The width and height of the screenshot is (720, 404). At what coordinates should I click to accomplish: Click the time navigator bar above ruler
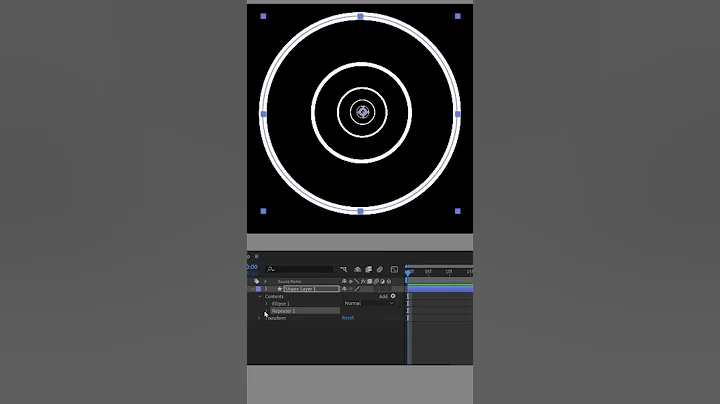439,266
